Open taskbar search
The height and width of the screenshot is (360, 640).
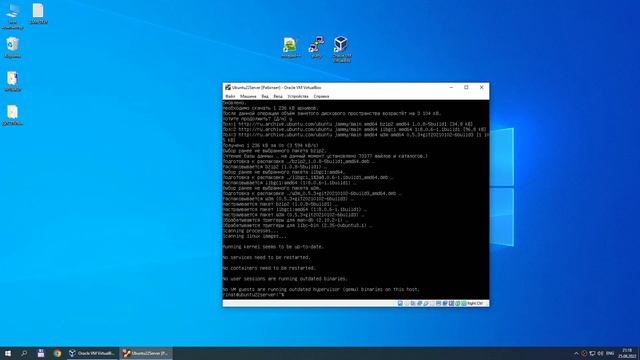coord(24,353)
